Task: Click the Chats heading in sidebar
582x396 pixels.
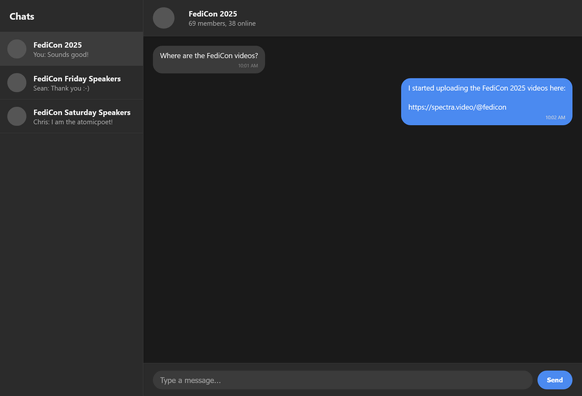Action: click(22, 16)
